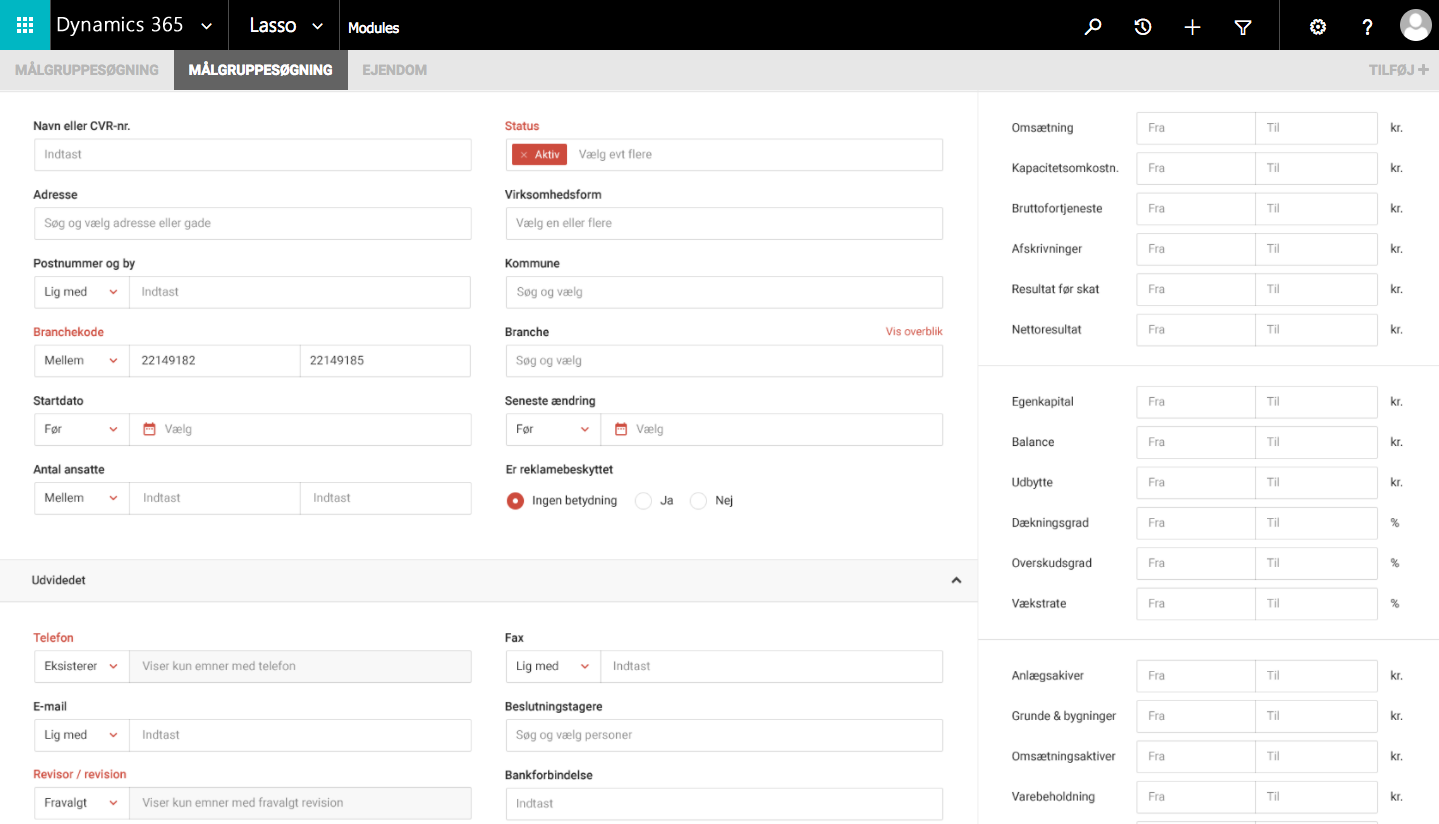The image size is (1439, 824).
Task: Click the Status Vælg evt flere field
Action: pyautogui.click(x=757, y=155)
